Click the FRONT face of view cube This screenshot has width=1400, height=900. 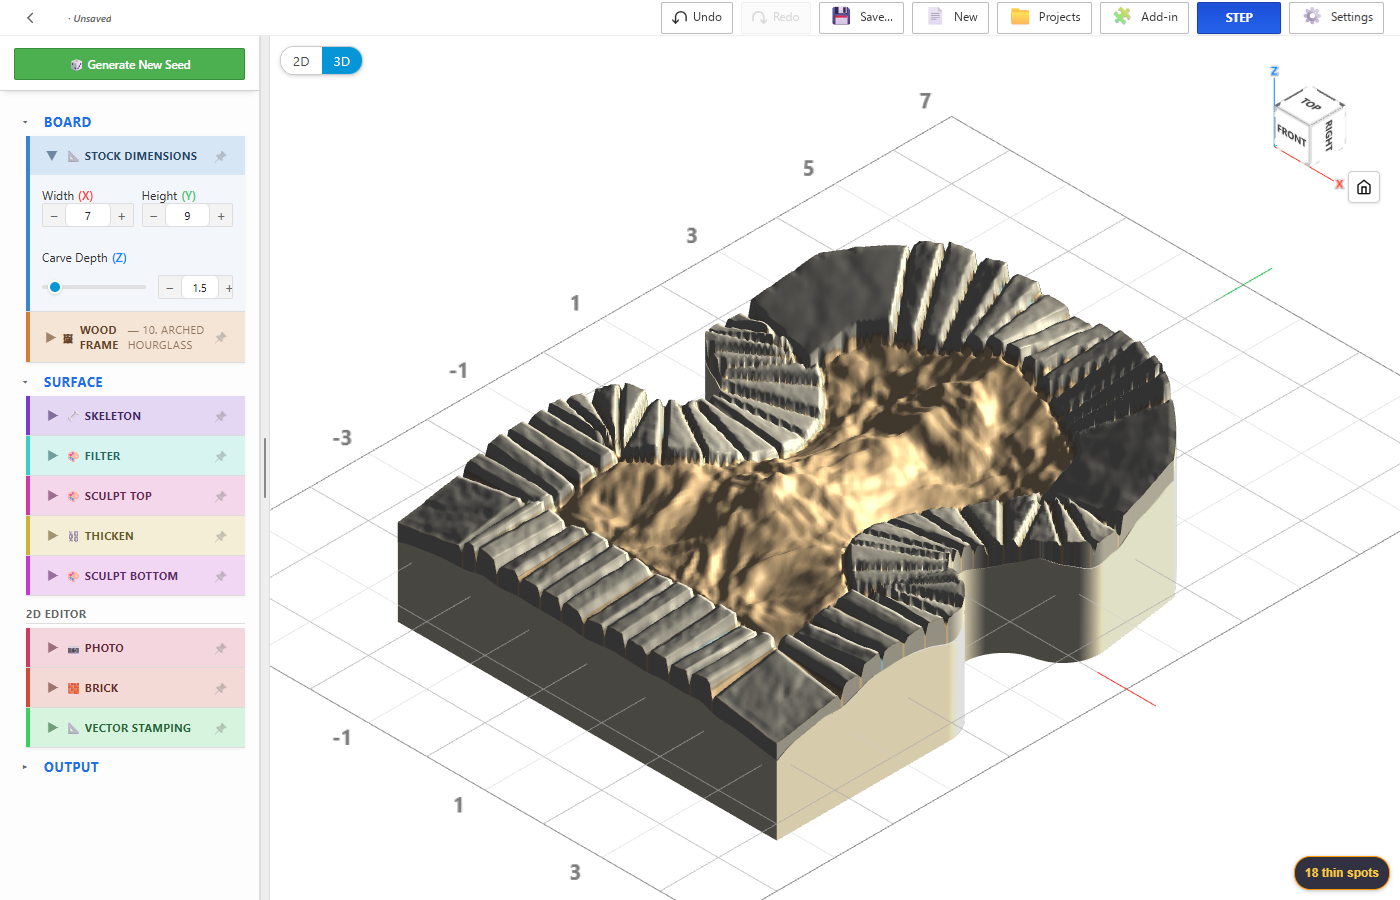point(1291,134)
